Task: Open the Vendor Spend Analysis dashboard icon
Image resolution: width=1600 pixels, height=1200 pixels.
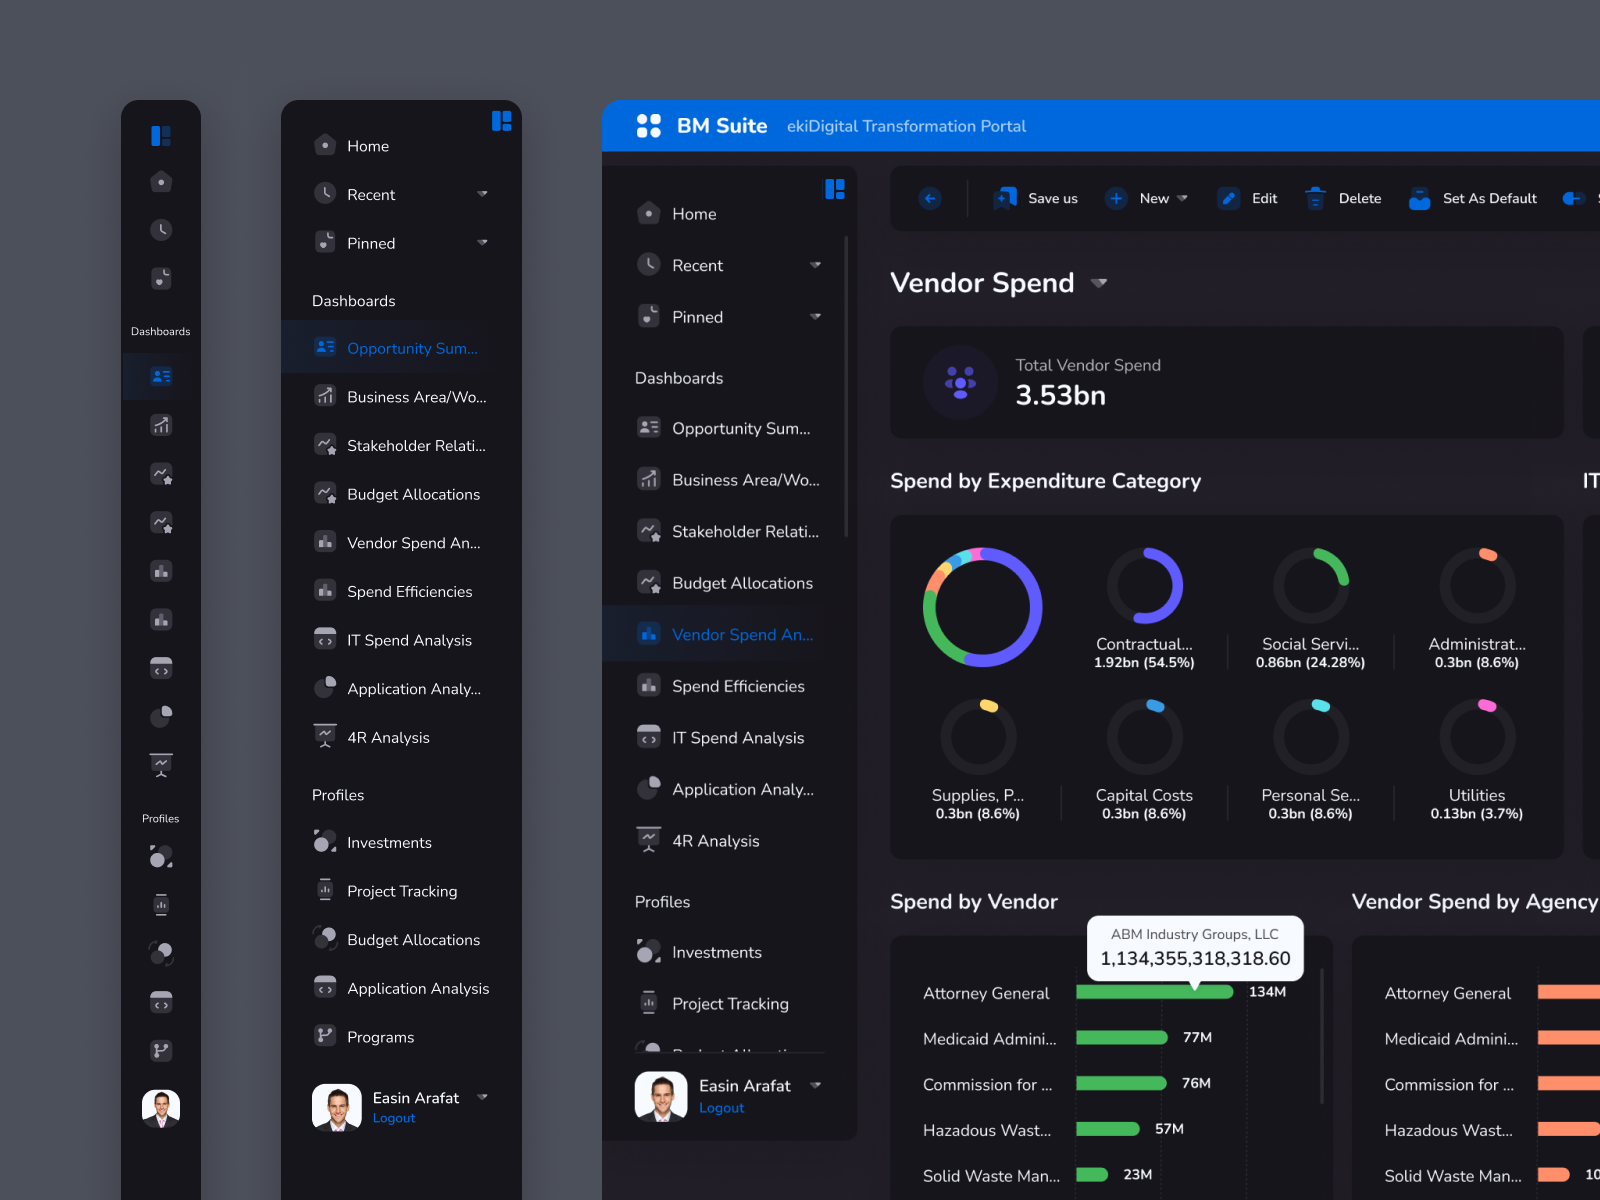Action: click(x=648, y=633)
